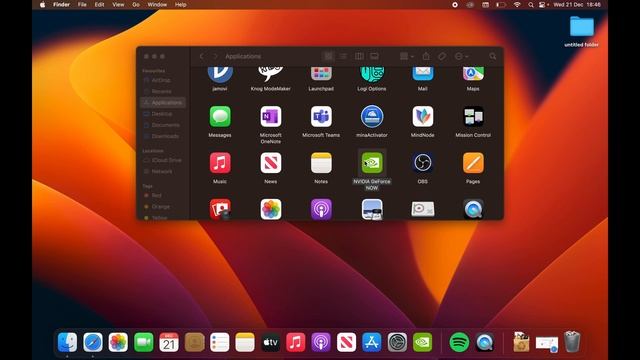Image resolution: width=640 pixels, height=360 pixels.
Task: Open the Finder group-by dropdown
Action: [x=407, y=56]
